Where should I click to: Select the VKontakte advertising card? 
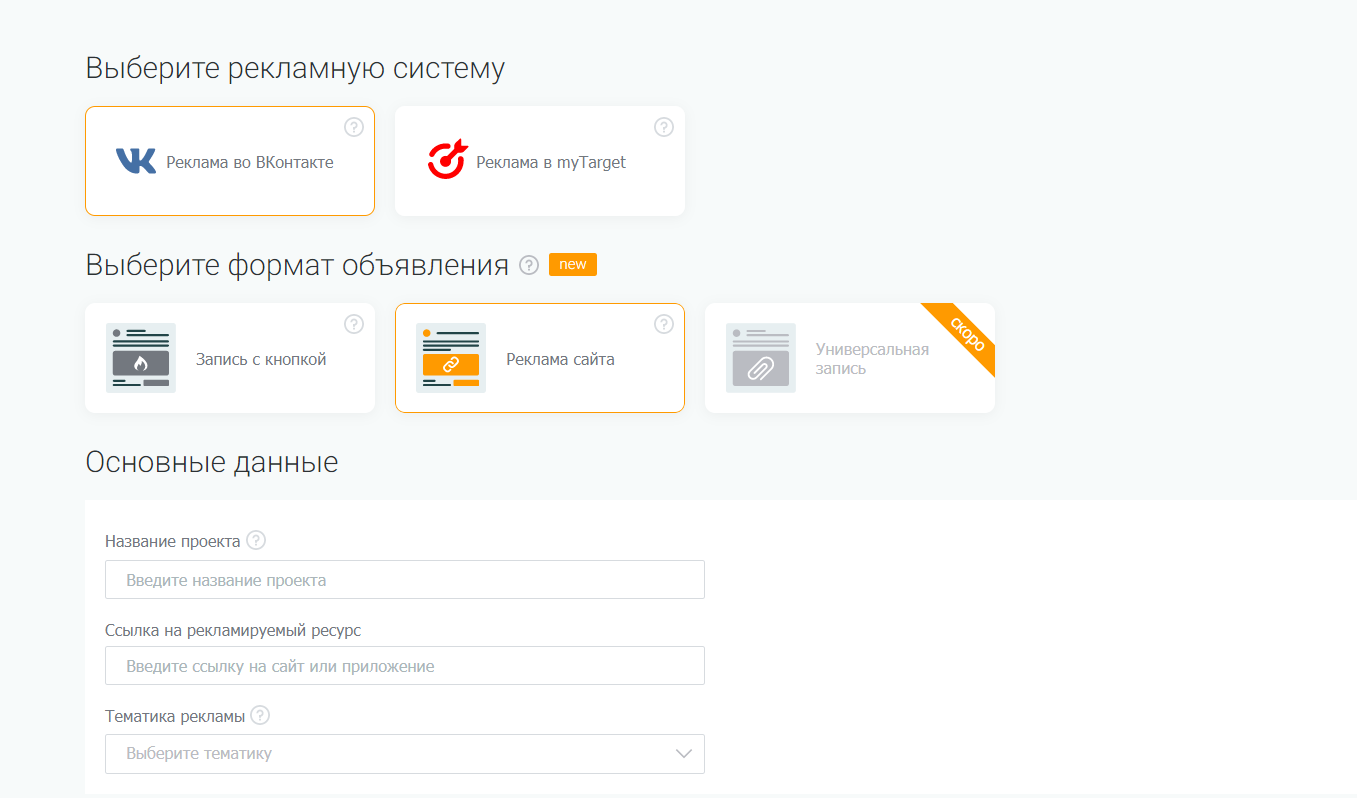coord(230,161)
